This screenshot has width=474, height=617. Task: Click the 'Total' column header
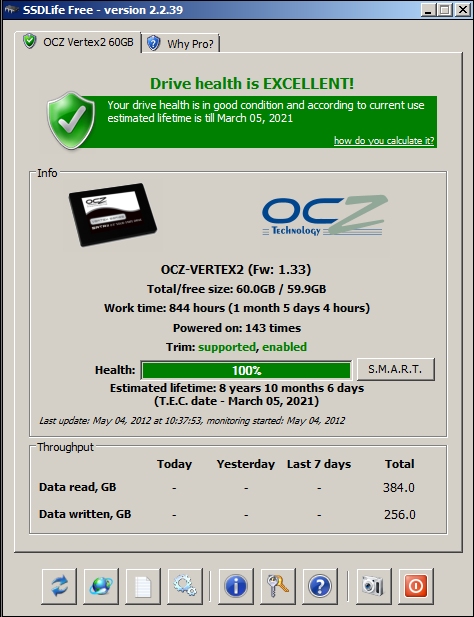pos(400,464)
